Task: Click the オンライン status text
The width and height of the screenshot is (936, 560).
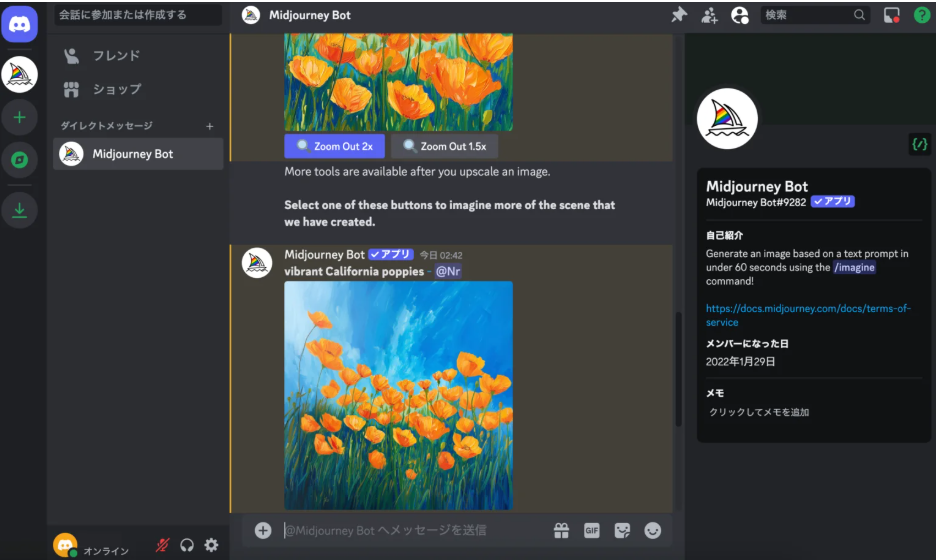Action: (106, 550)
